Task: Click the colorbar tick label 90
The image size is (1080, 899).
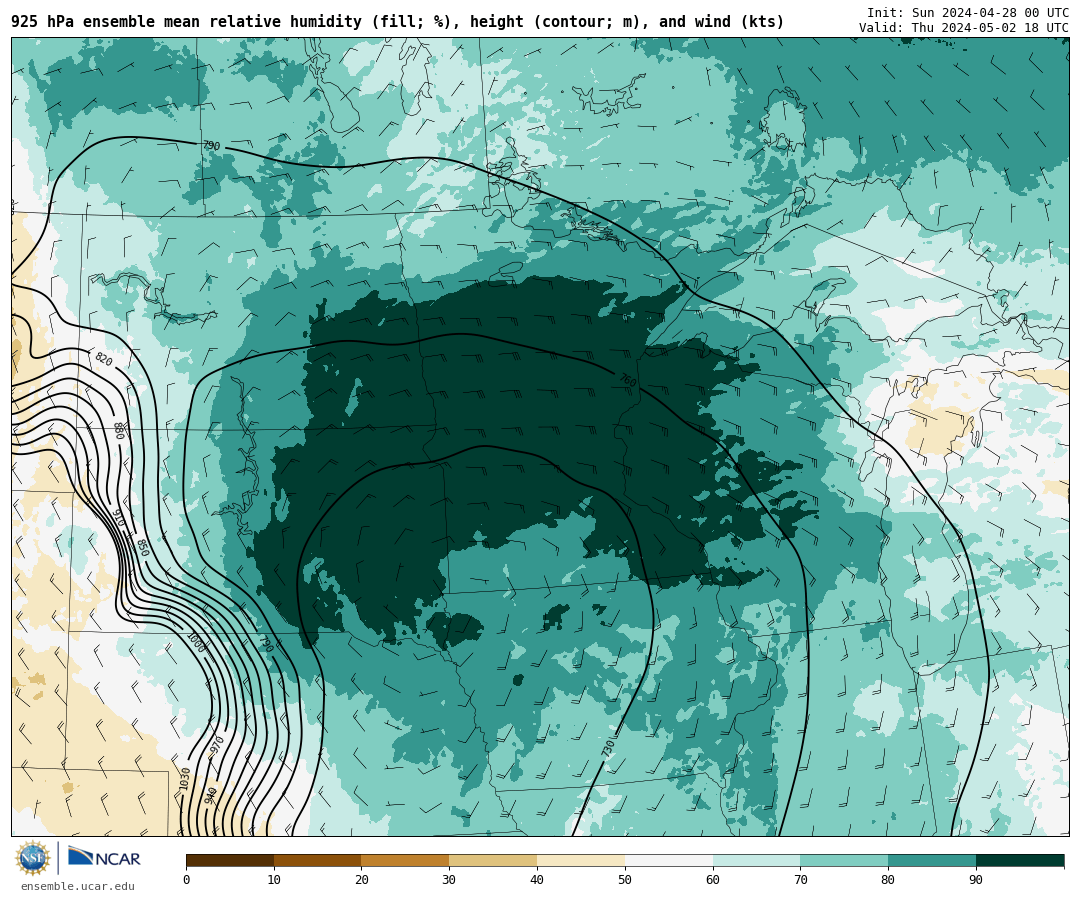Action: point(976,880)
